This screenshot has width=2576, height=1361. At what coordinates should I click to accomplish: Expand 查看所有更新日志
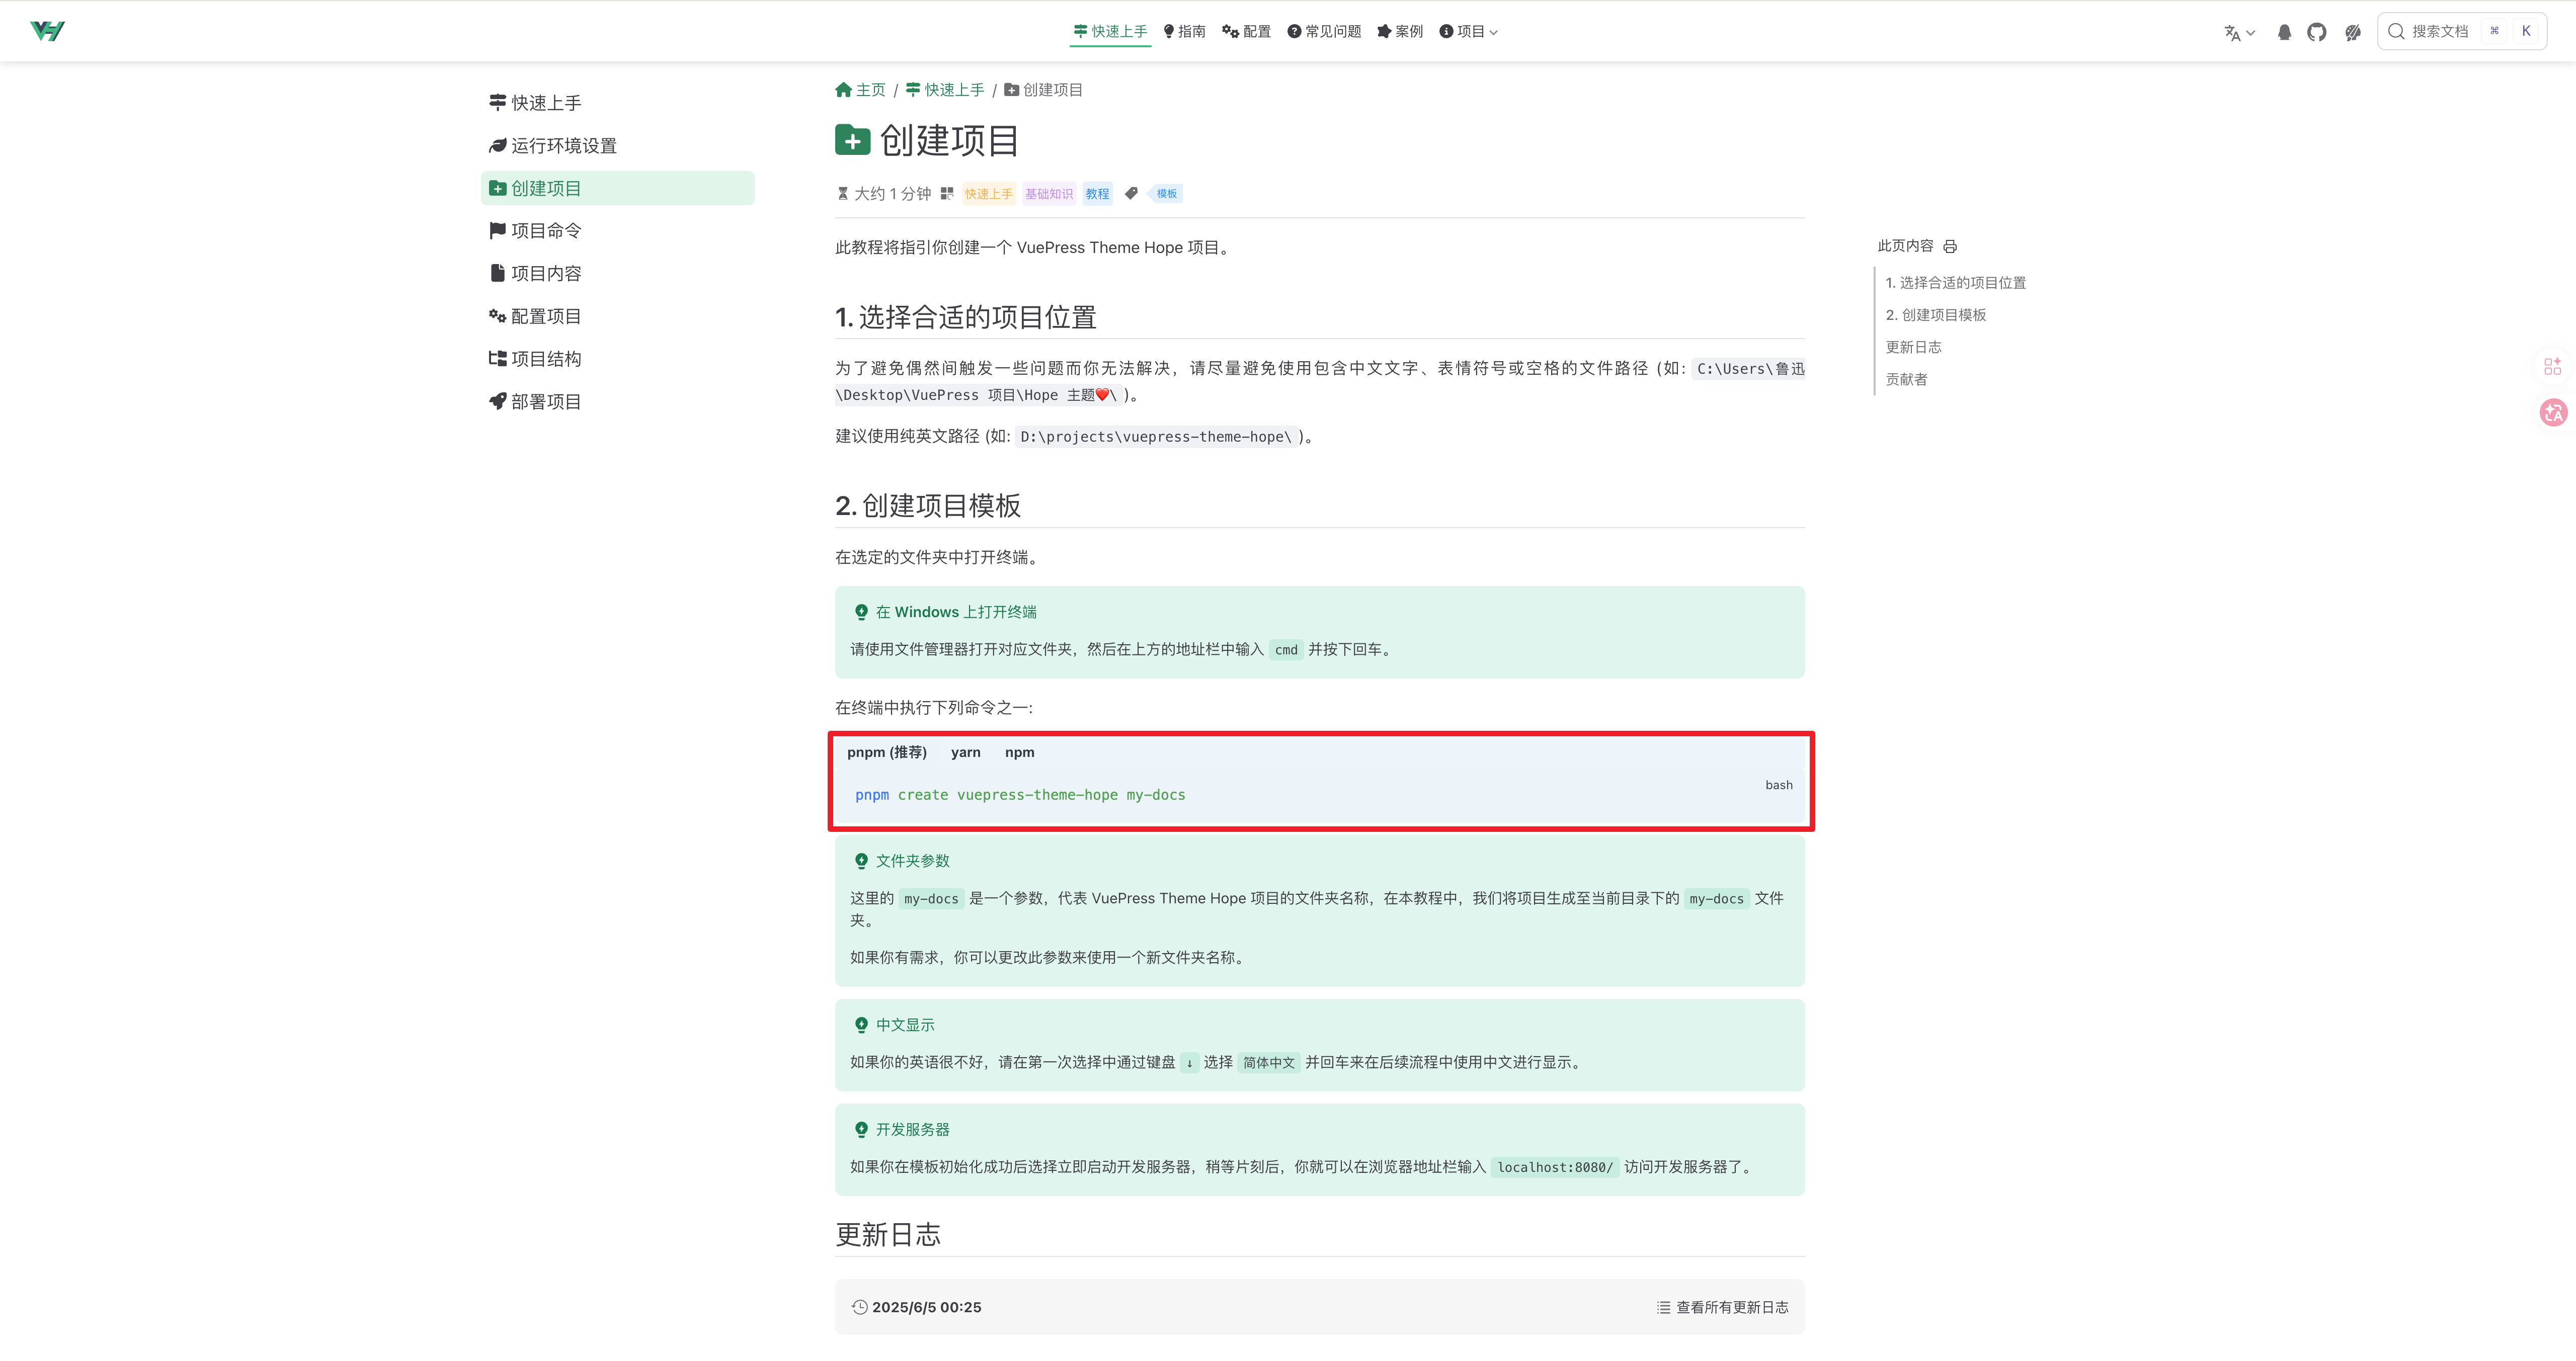pos(1722,1307)
